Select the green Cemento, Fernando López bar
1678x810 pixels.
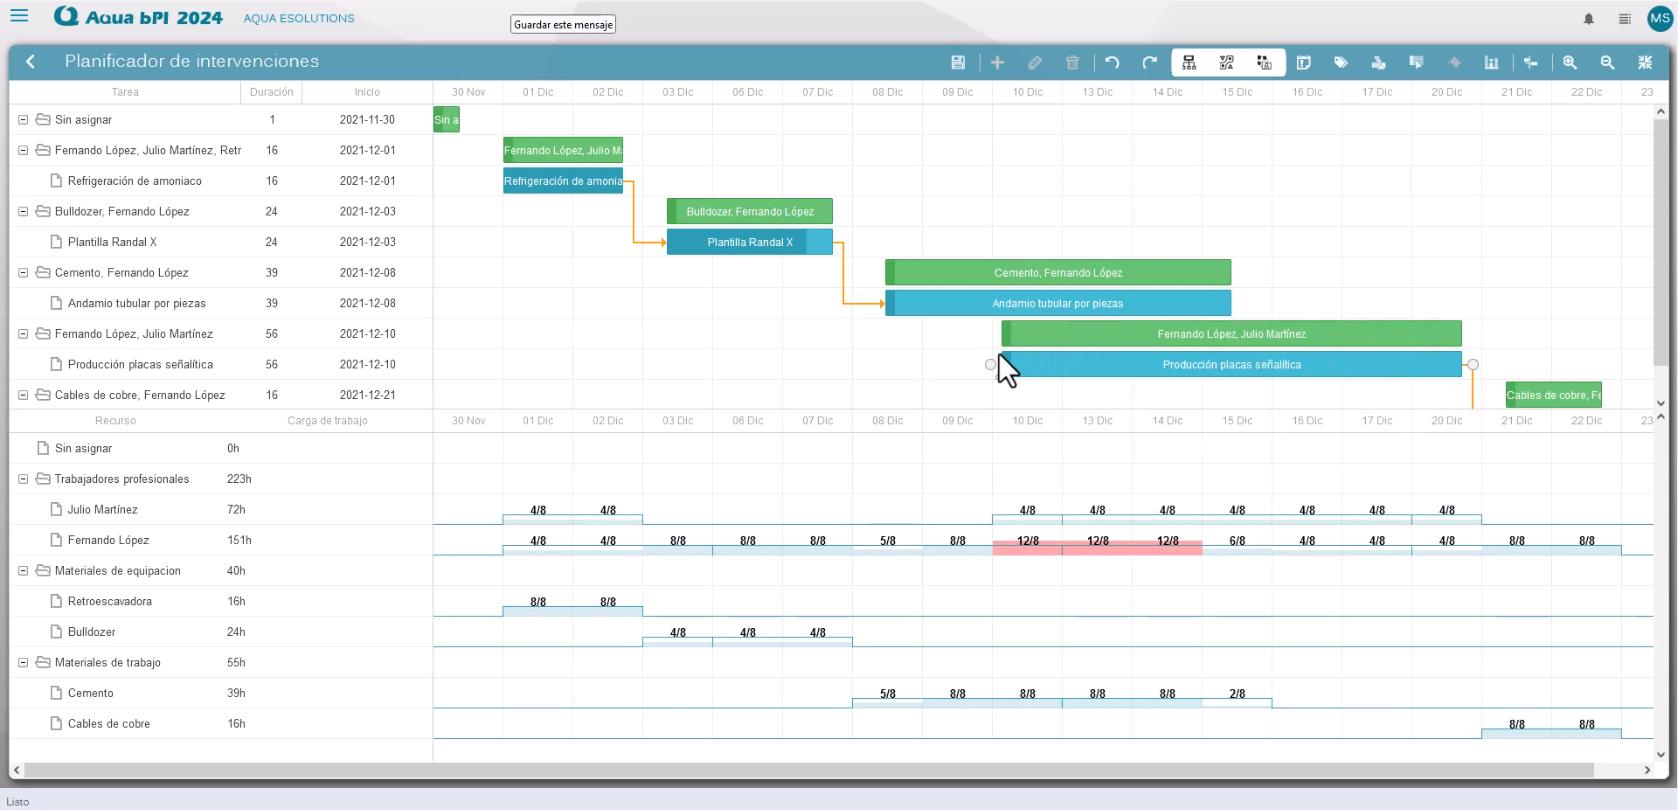pyautogui.click(x=1058, y=272)
